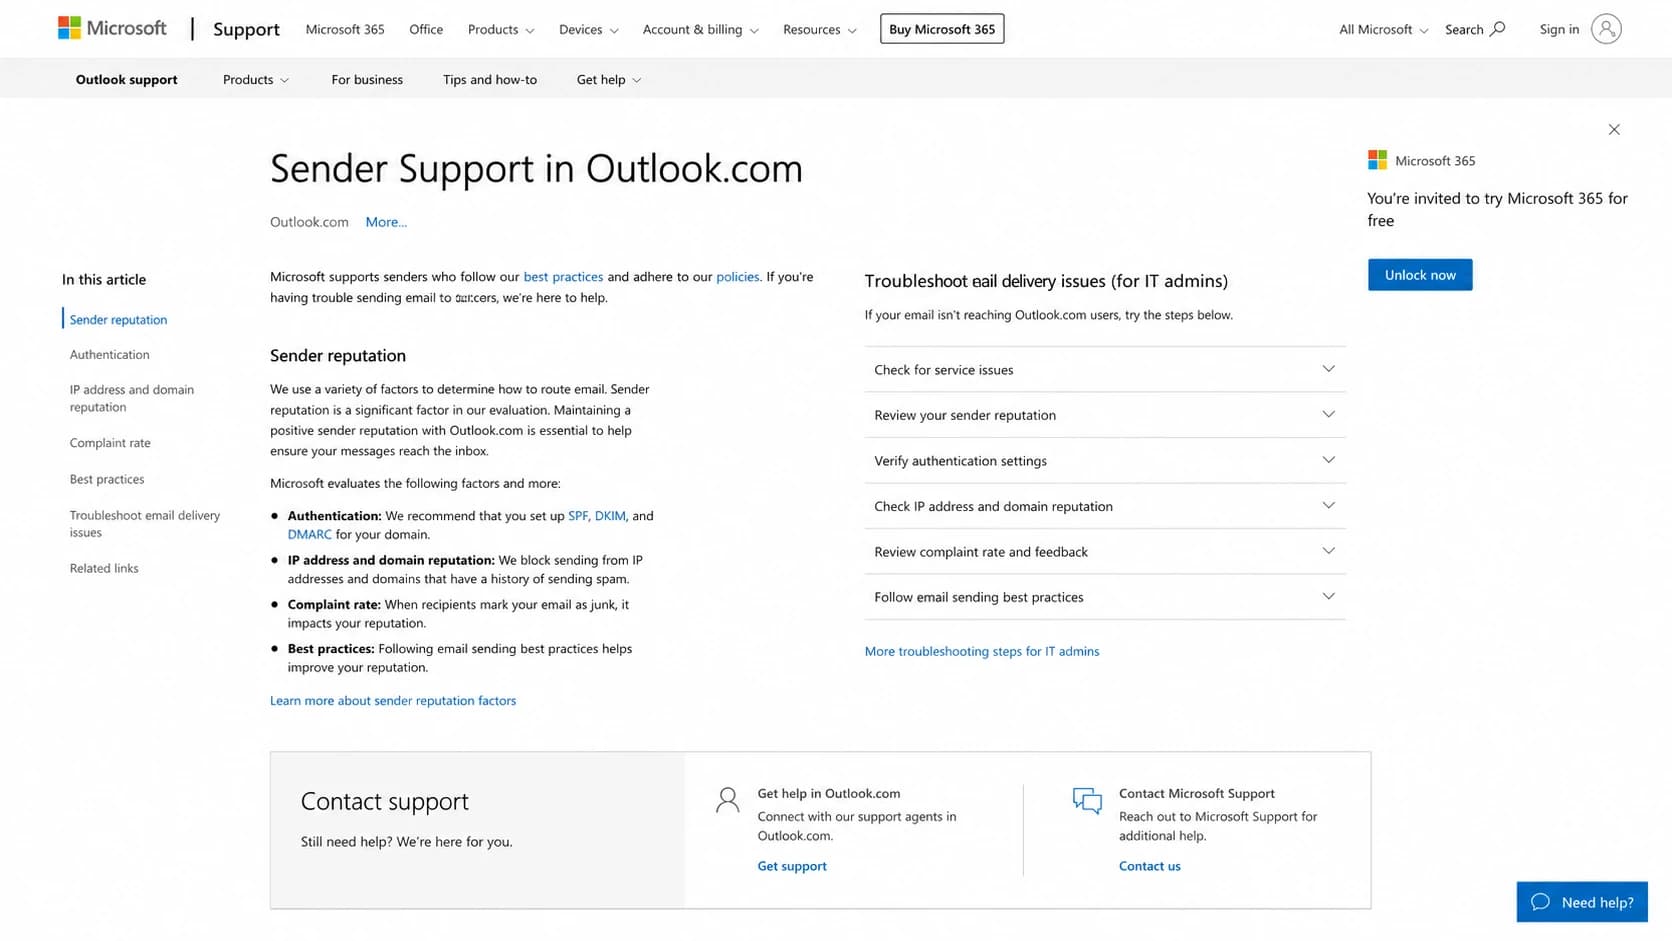Click the 'Sender Support in Outlook.com' title

tap(536, 169)
